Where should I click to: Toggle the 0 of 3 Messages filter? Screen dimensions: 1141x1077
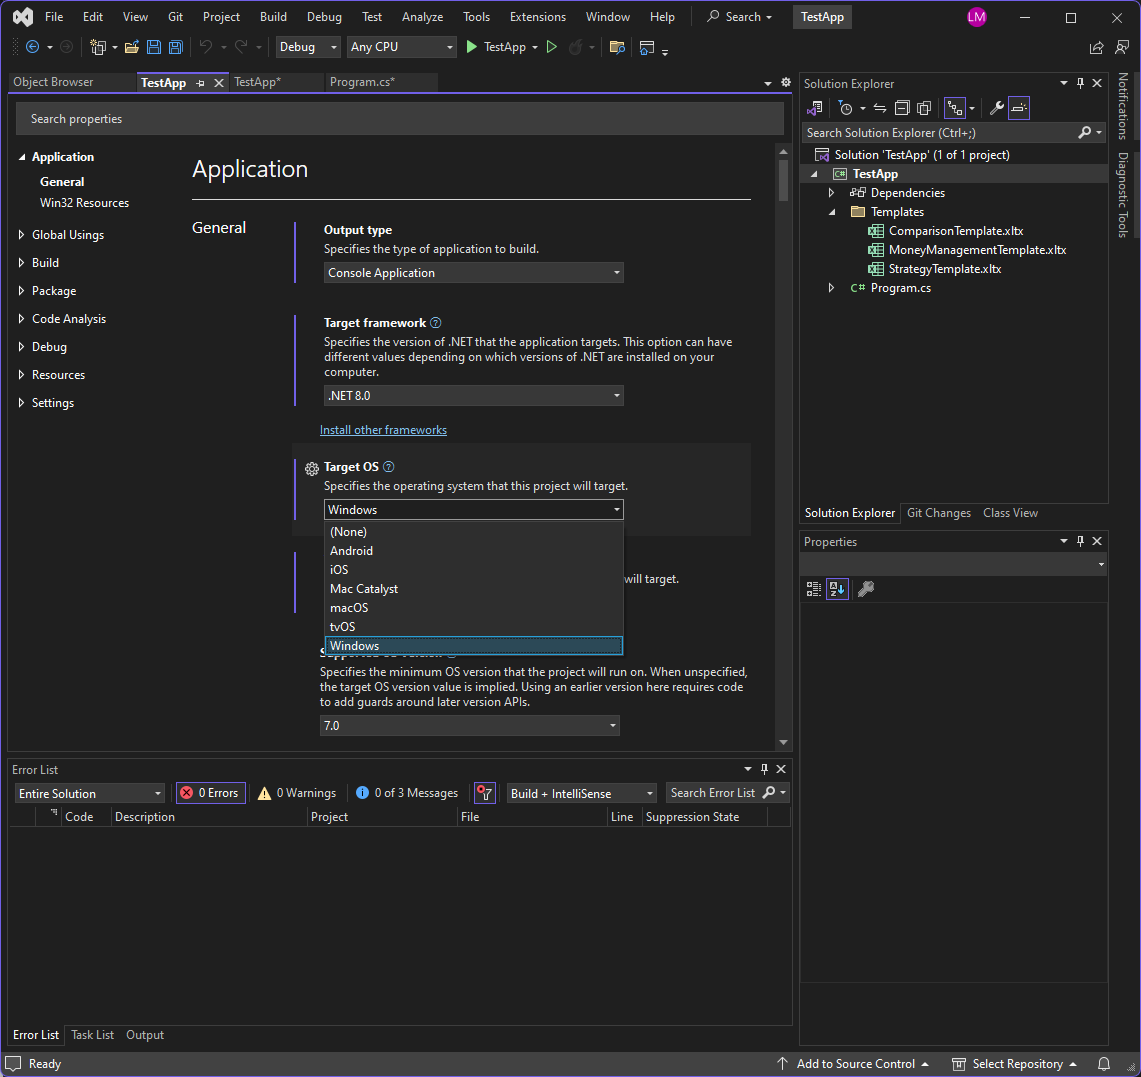[407, 793]
